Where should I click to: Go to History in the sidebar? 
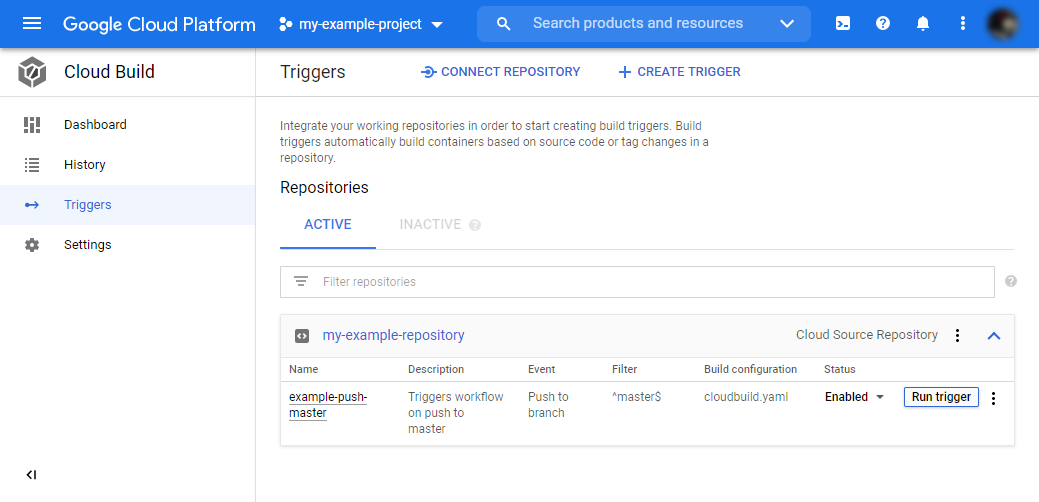pyautogui.click(x=85, y=164)
